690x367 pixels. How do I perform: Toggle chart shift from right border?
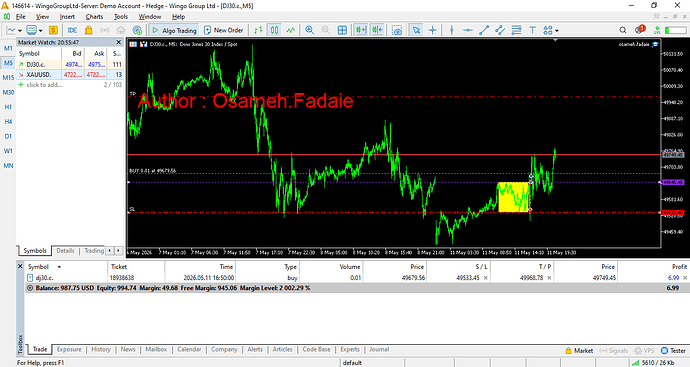(x=377, y=30)
